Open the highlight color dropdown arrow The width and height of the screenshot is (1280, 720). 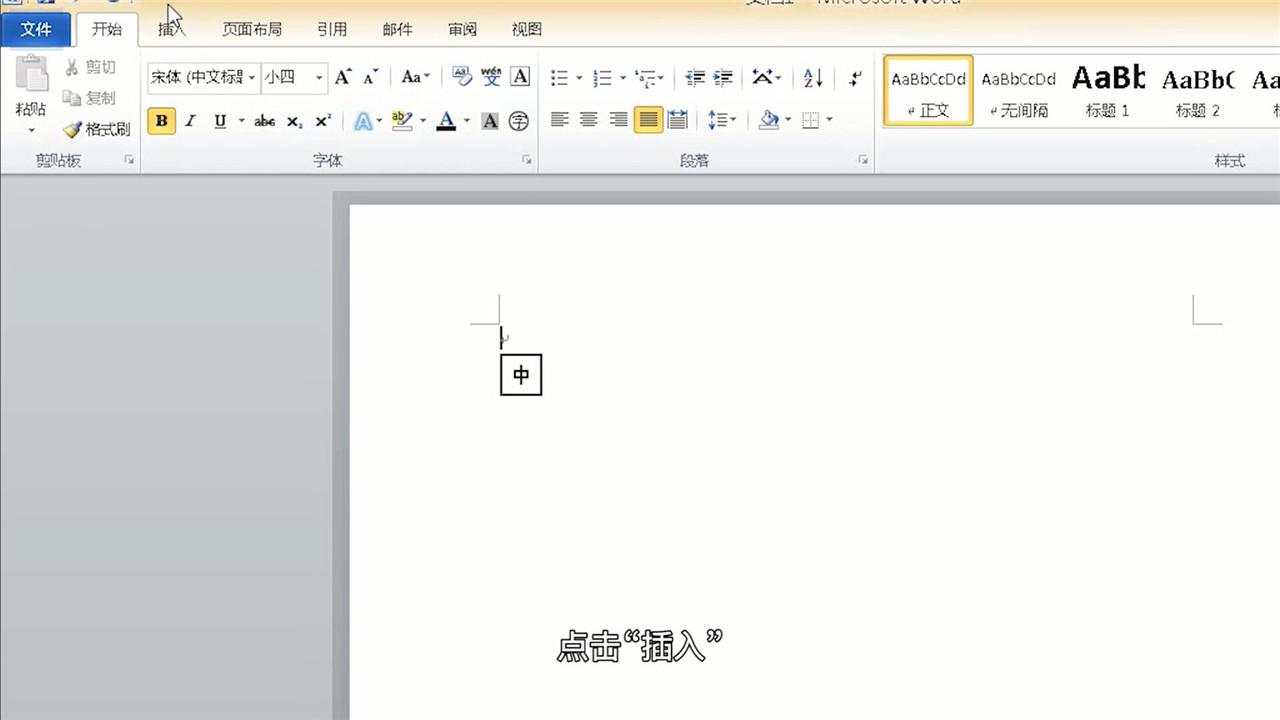(423, 121)
